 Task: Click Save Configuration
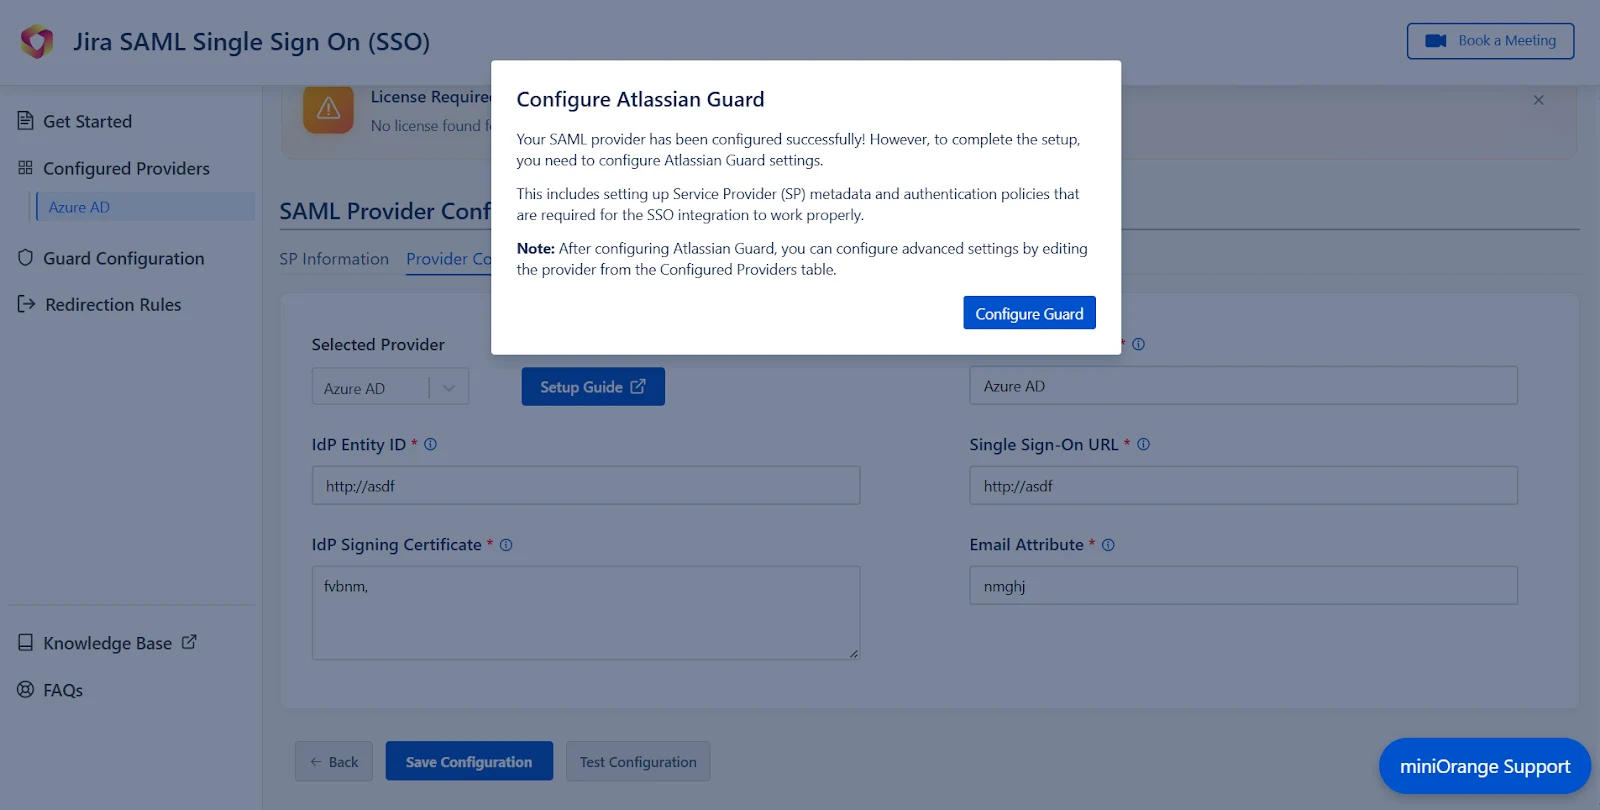tap(469, 761)
